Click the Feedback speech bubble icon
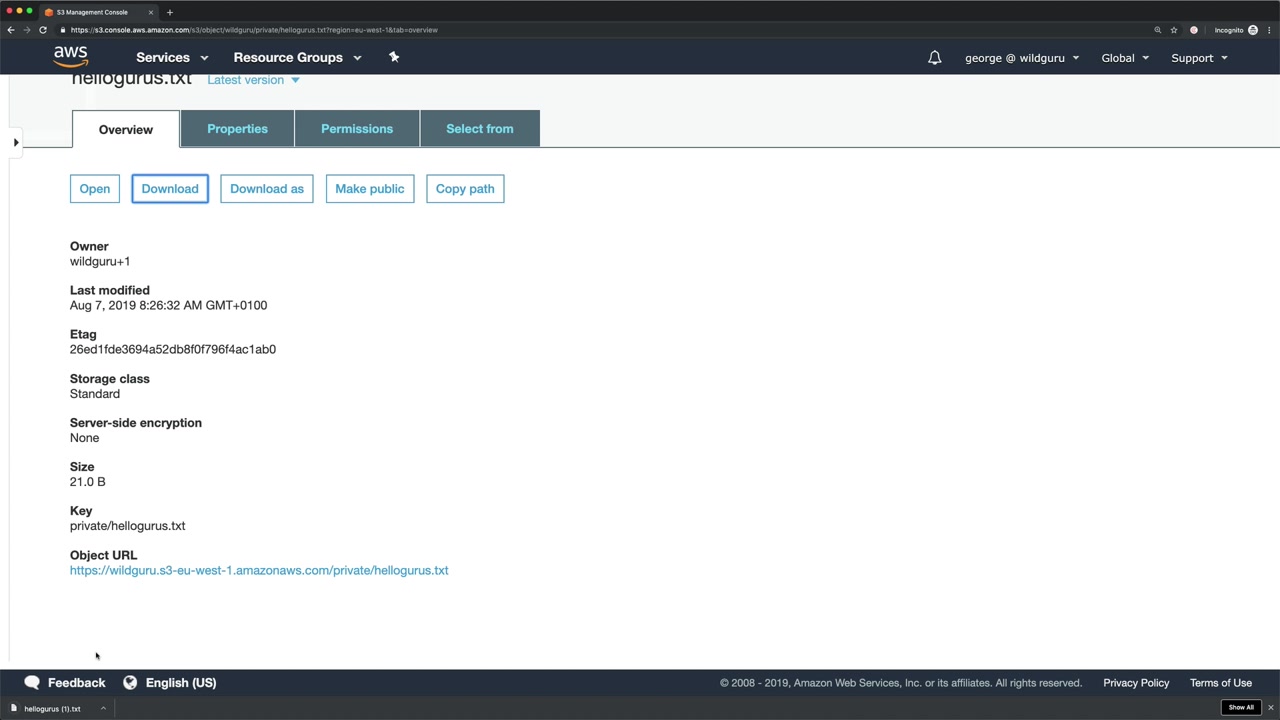Viewport: 1280px width, 720px height. (32, 682)
